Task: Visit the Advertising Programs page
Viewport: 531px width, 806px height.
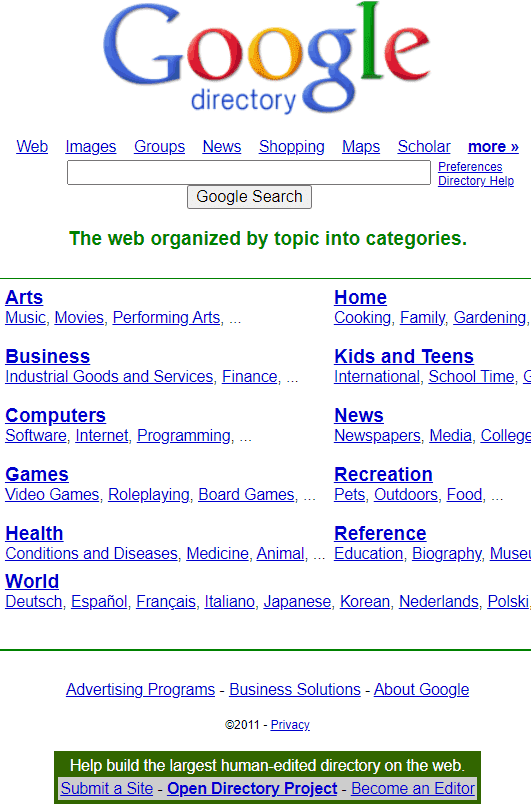Action: (x=140, y=689)
